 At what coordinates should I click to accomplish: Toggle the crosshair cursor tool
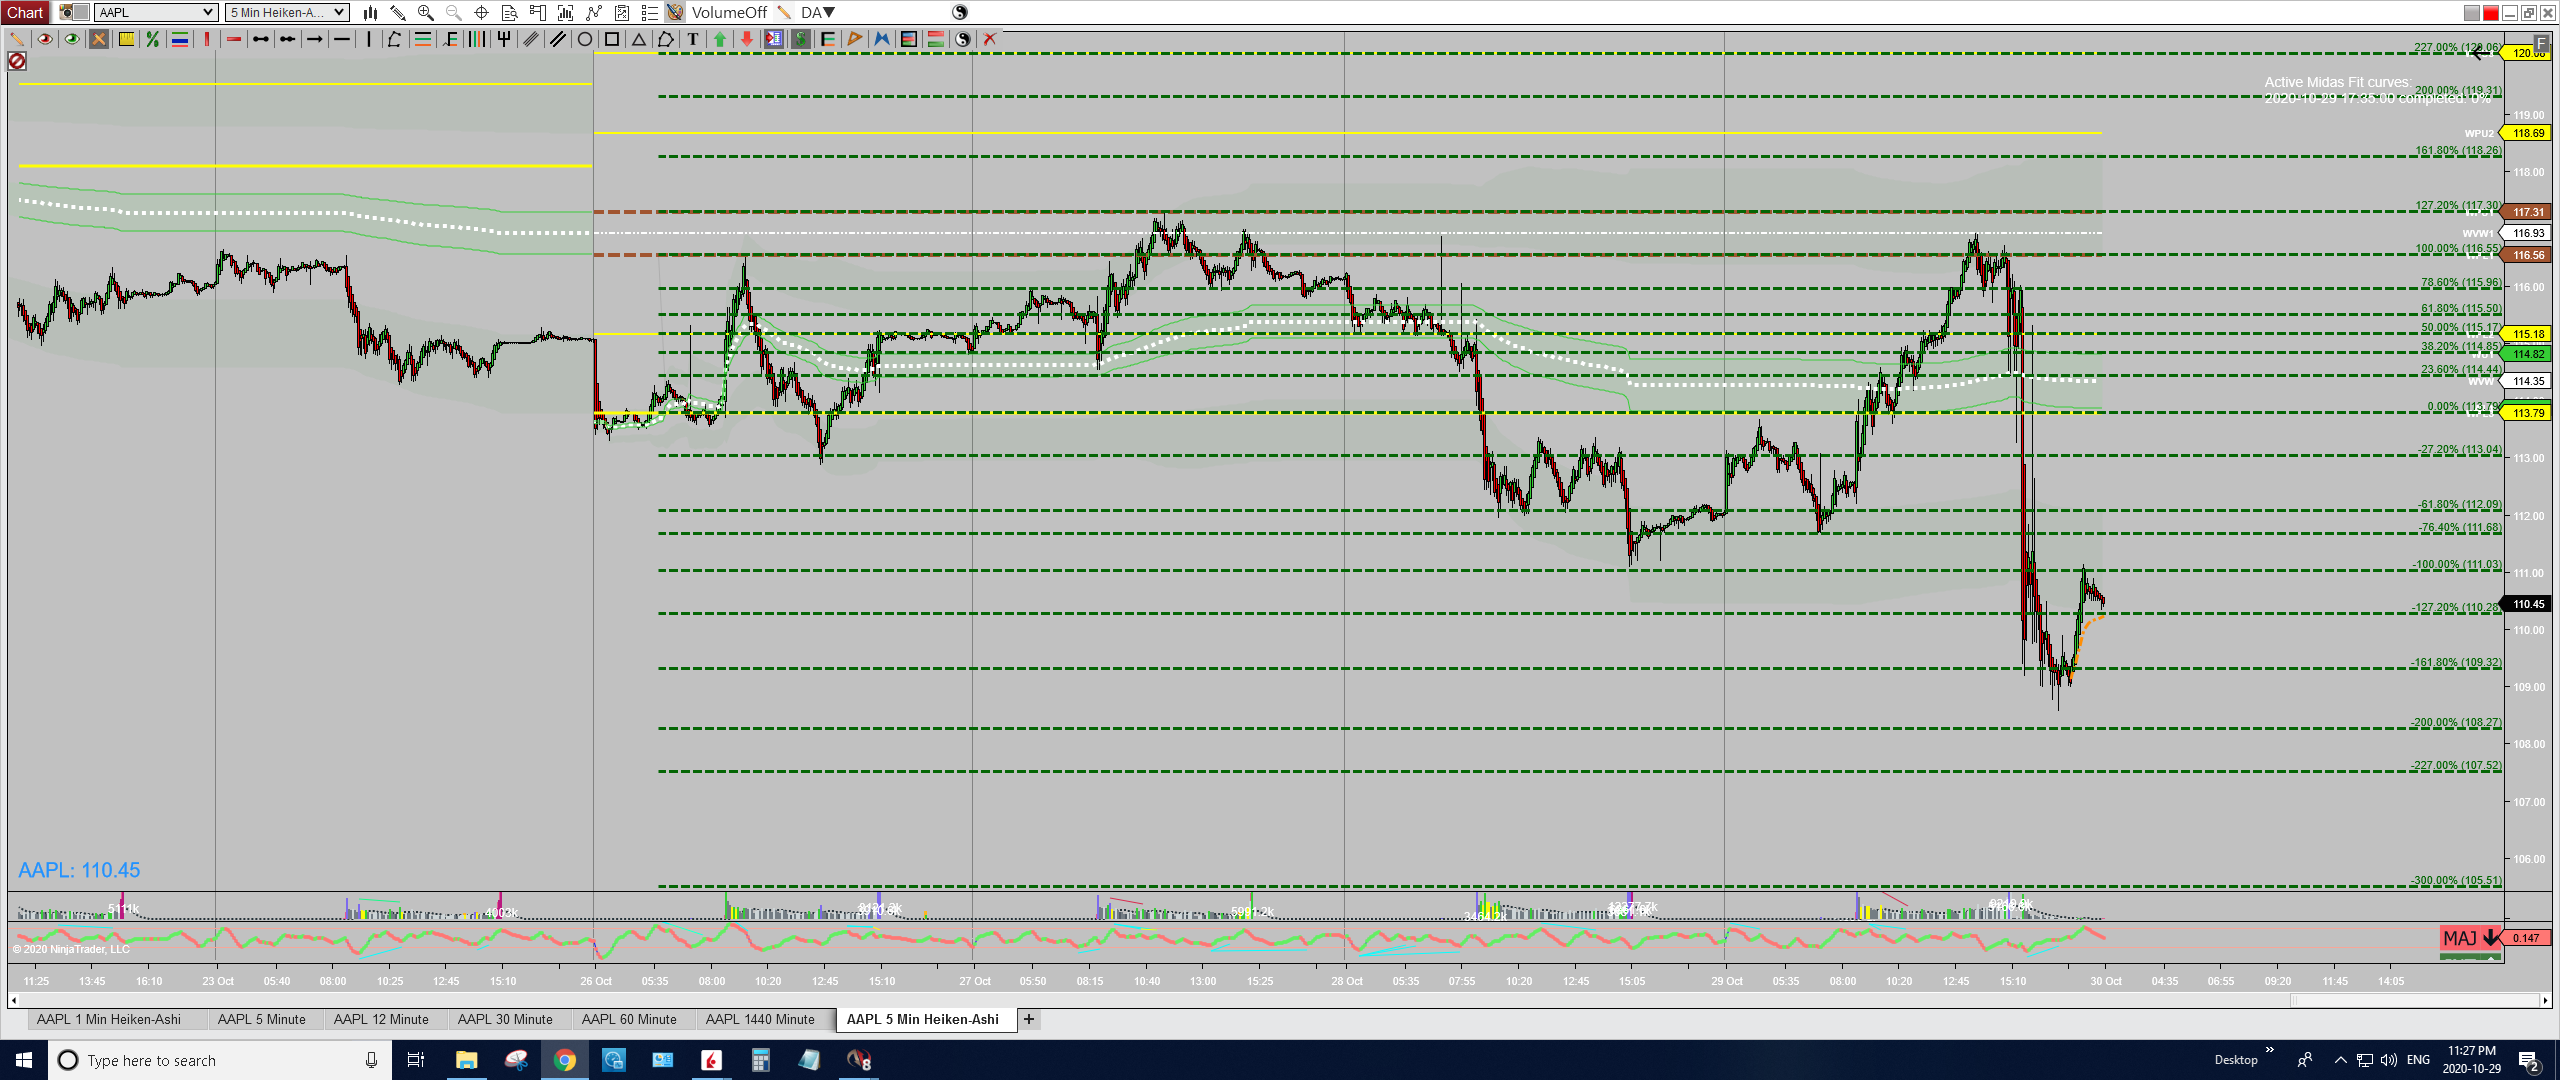pyautogui.click(x=481, y=13)
